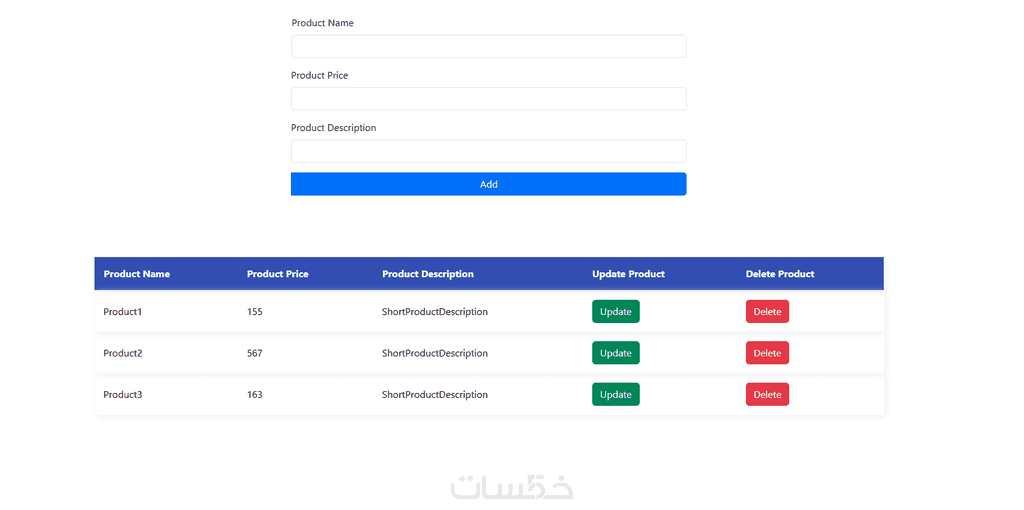Click the Update Product column header
This screenshot has width=1024, height=510.
click(x=628, y=274)
